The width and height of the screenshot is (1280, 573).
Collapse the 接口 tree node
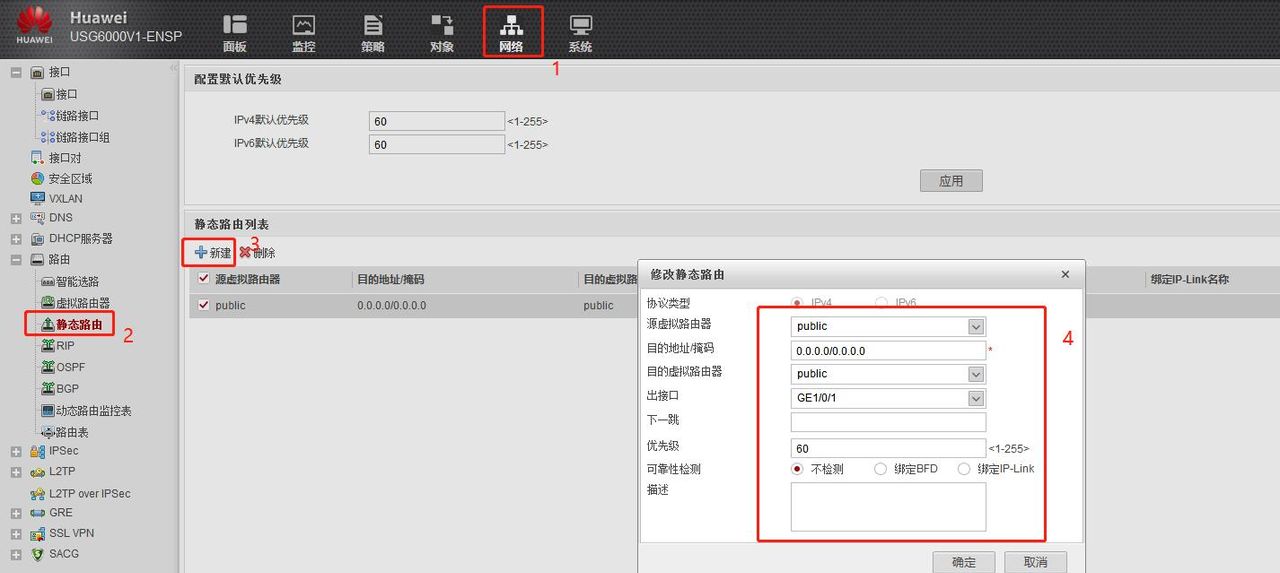click(16, 72)
